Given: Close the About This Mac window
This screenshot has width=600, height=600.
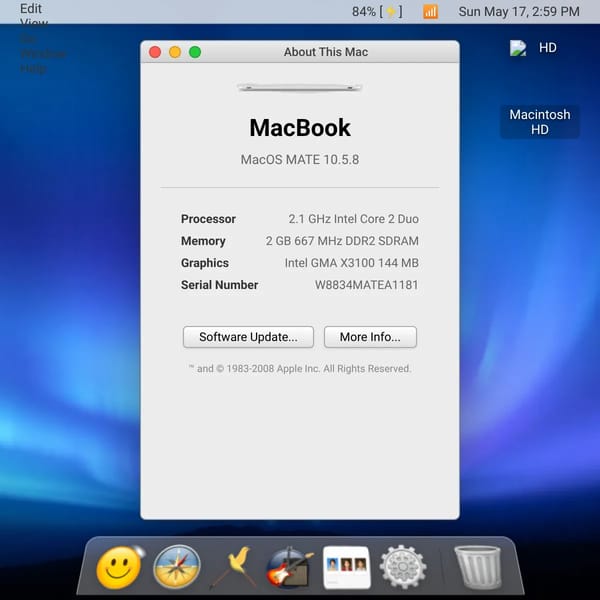Looking at the screenshot, I should point(155,52).
